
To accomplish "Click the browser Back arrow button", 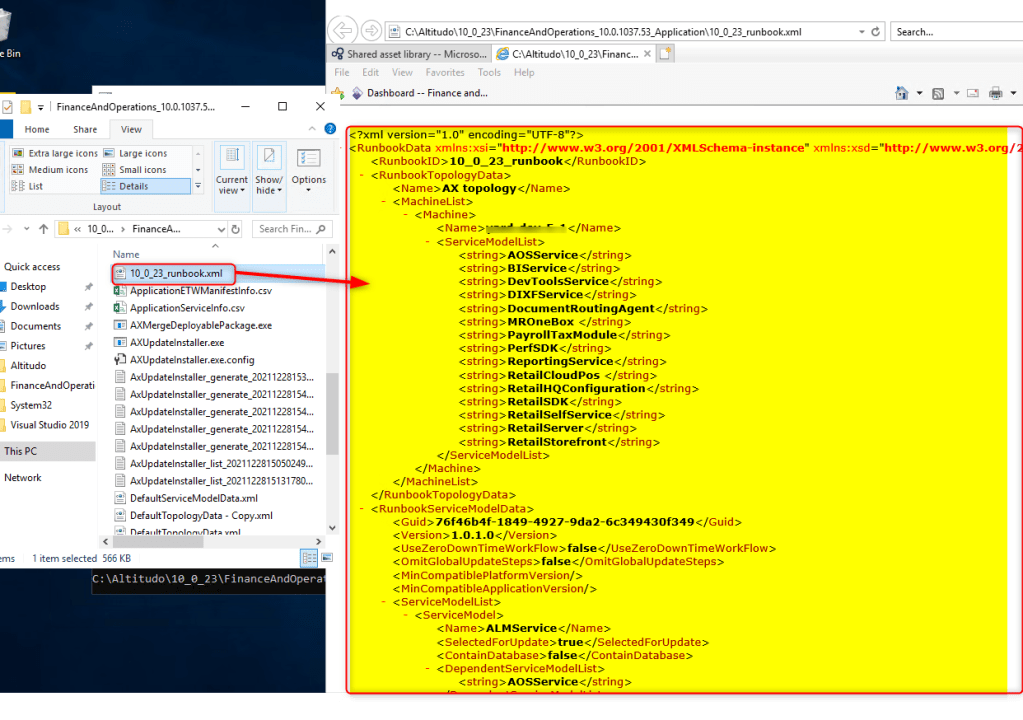I will tap(343, 32).
